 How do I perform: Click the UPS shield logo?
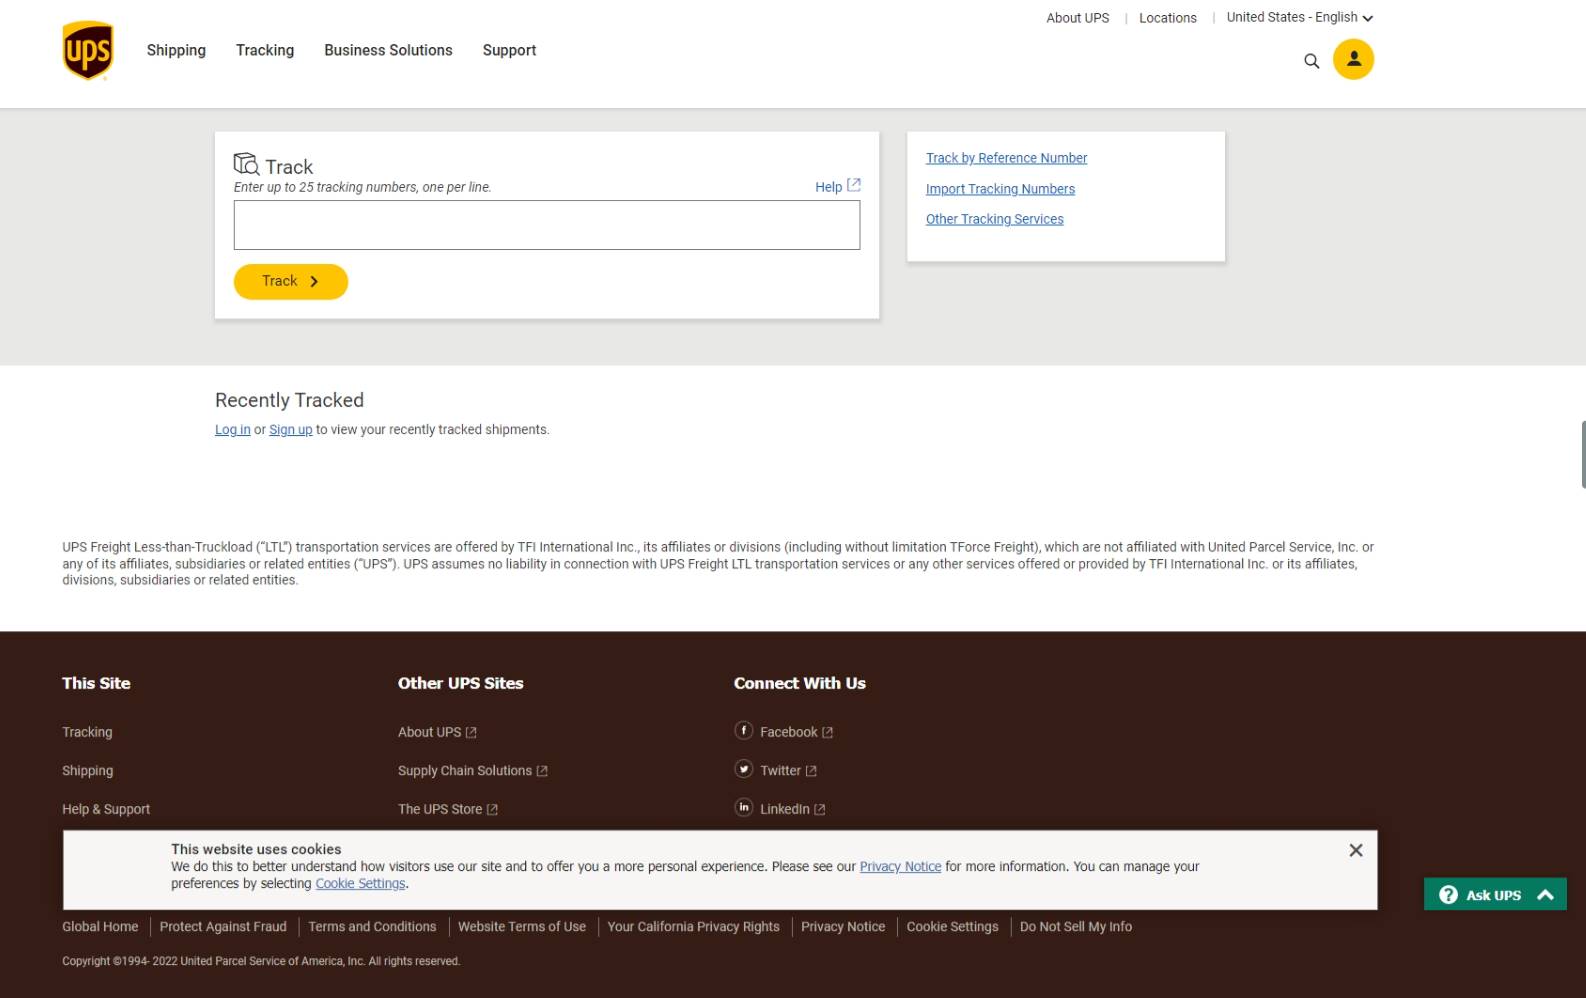[x=88, y=50]
